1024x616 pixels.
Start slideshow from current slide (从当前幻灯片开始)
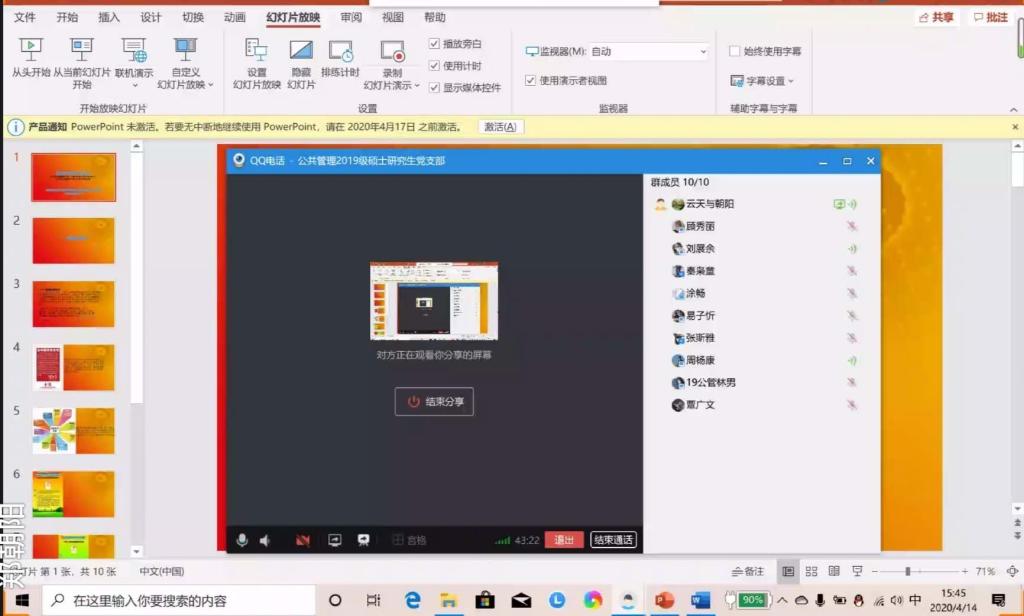point(82,63)
